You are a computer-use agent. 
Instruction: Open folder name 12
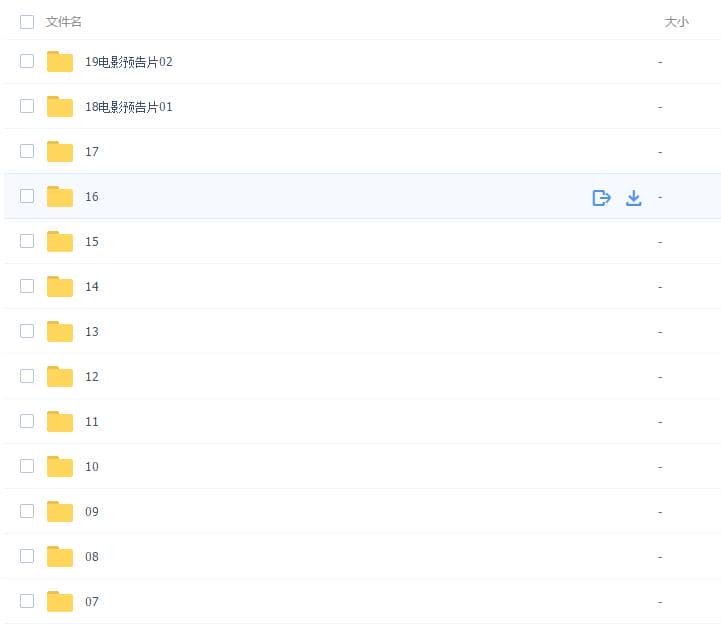tap(92, 377)
